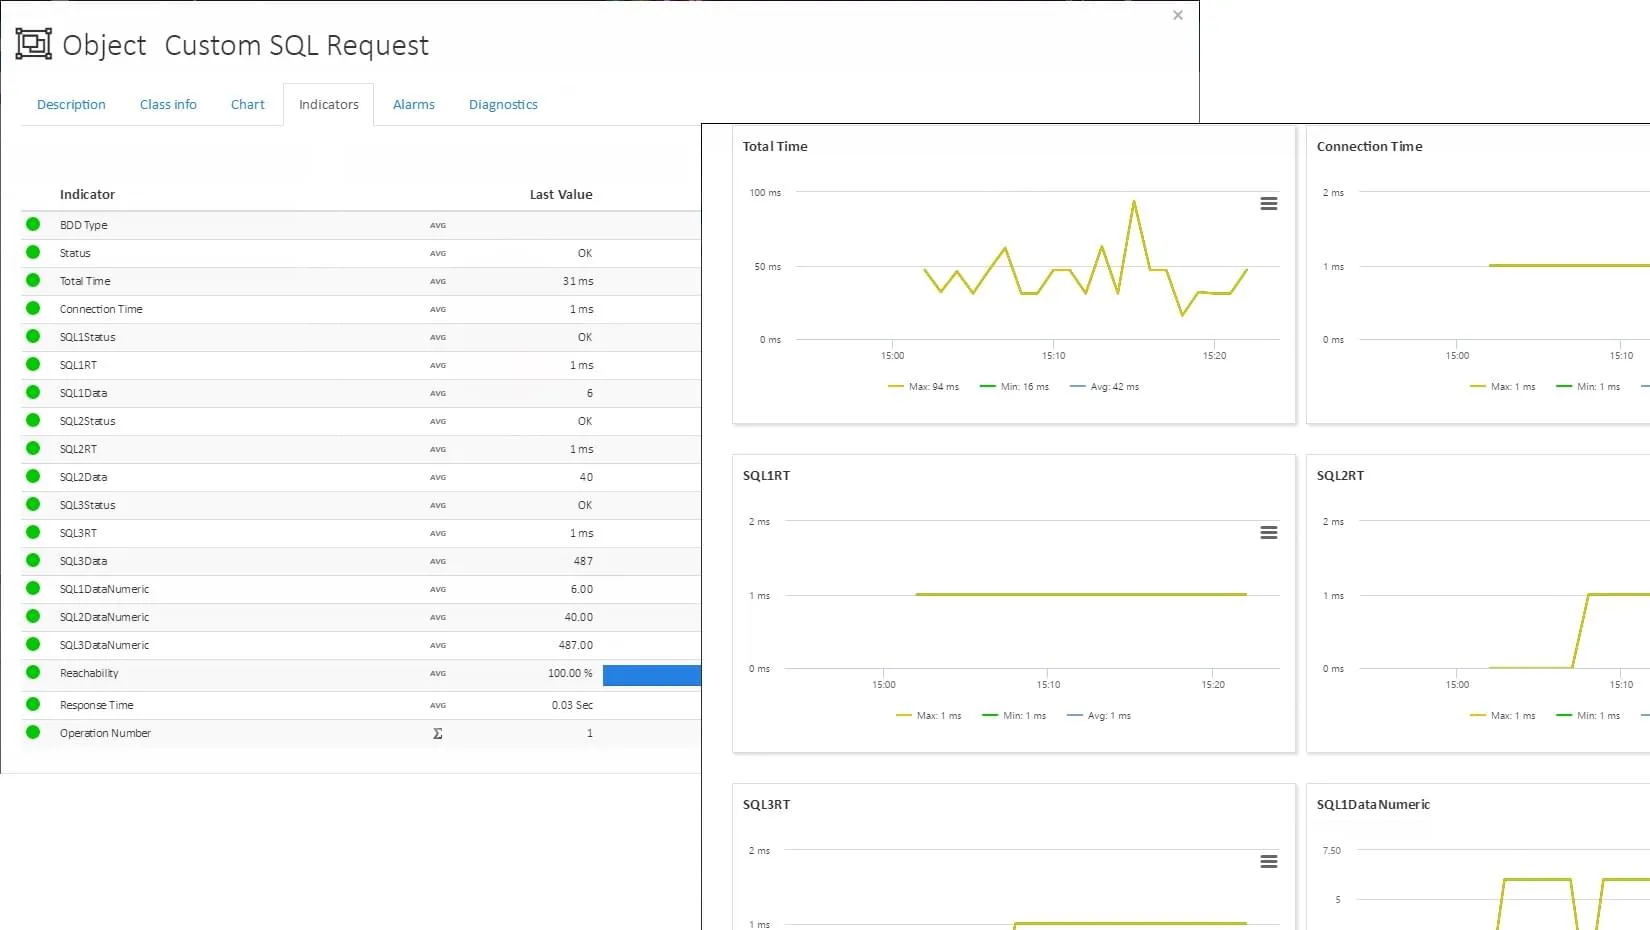
Task: Open the Total Time chart export menu
Action: pyautogui.click(x=1268, y=203)
